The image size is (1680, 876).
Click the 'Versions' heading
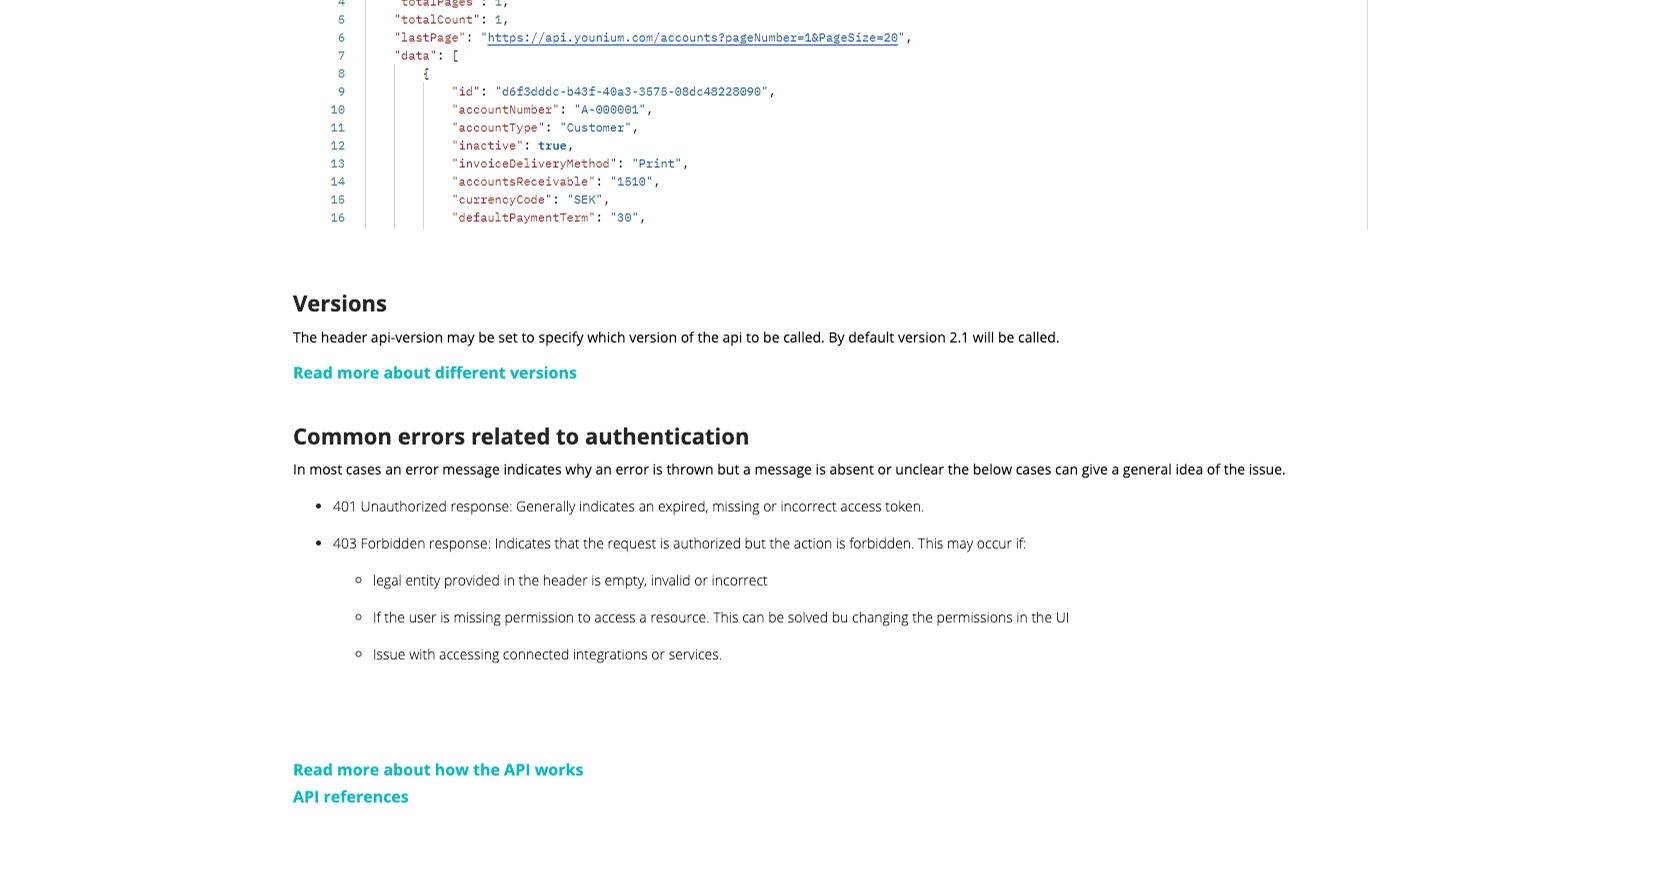pos(340,303)
